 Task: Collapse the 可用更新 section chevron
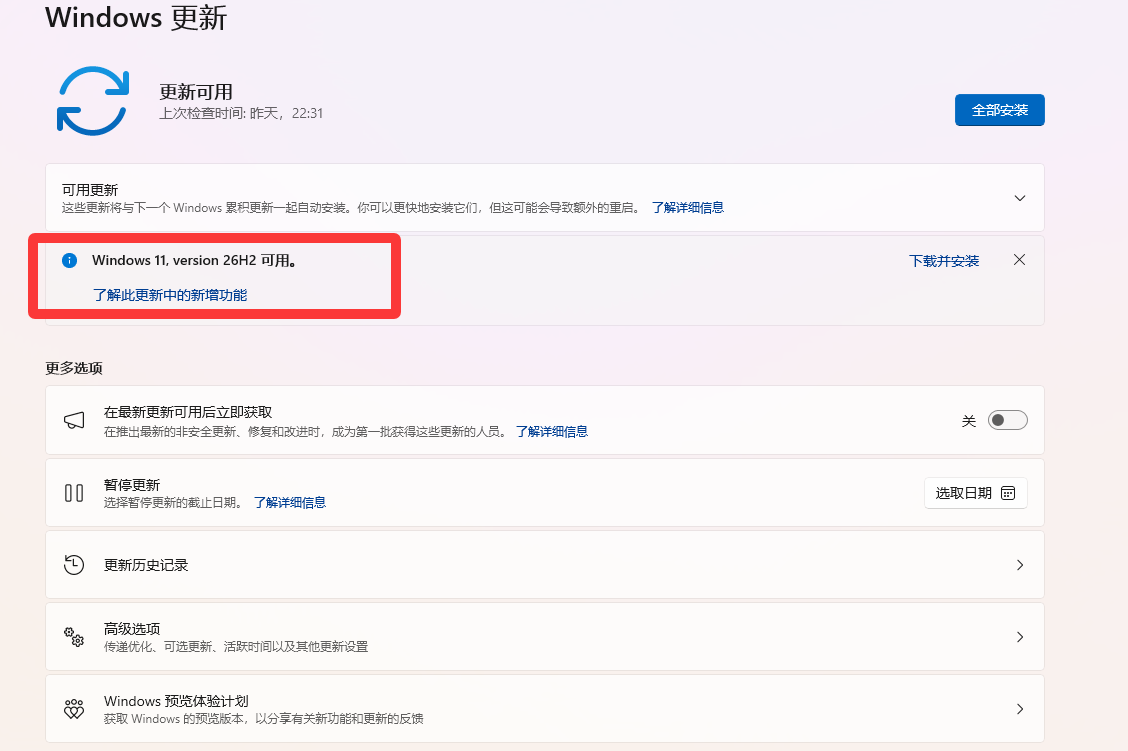pyautogui.click(x=1019, y=198)
